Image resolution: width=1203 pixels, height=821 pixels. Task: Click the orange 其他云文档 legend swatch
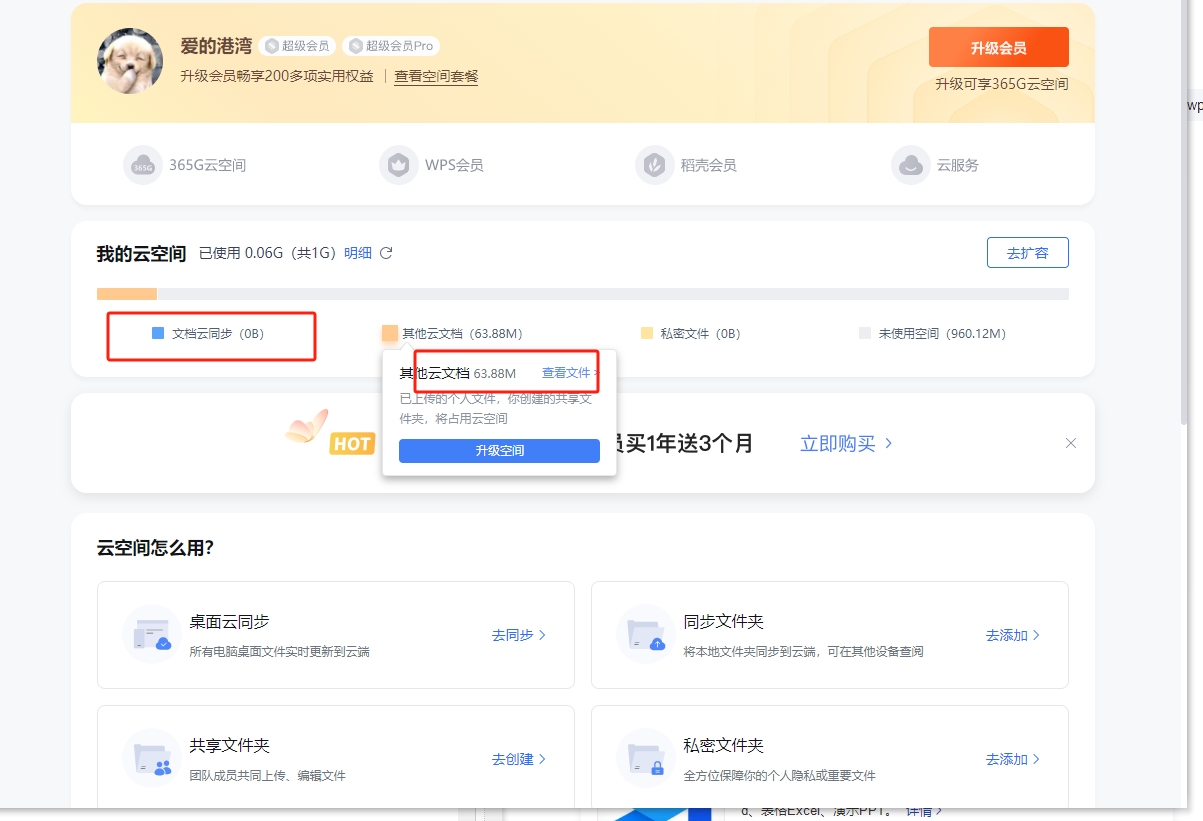coord(390,334)
